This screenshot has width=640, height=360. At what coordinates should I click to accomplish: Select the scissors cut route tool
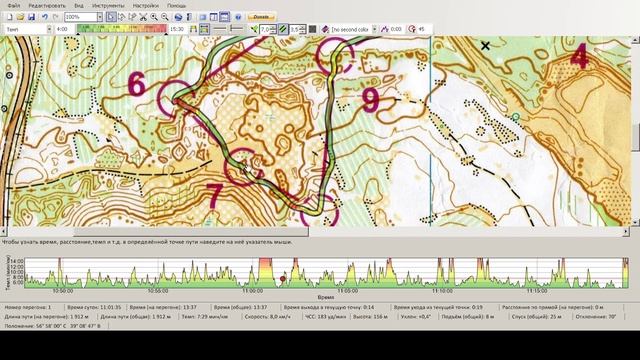tap(143, 17)
